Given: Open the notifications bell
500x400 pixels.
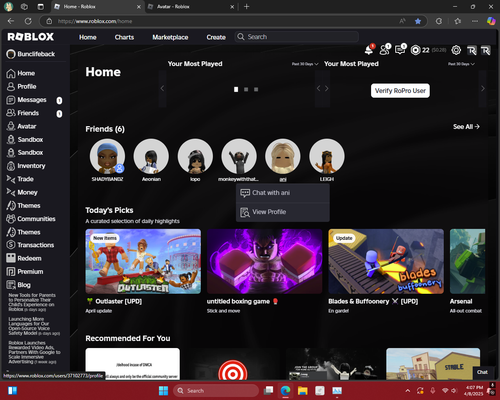Looking at the screenshot, I should tap(369, 50).
